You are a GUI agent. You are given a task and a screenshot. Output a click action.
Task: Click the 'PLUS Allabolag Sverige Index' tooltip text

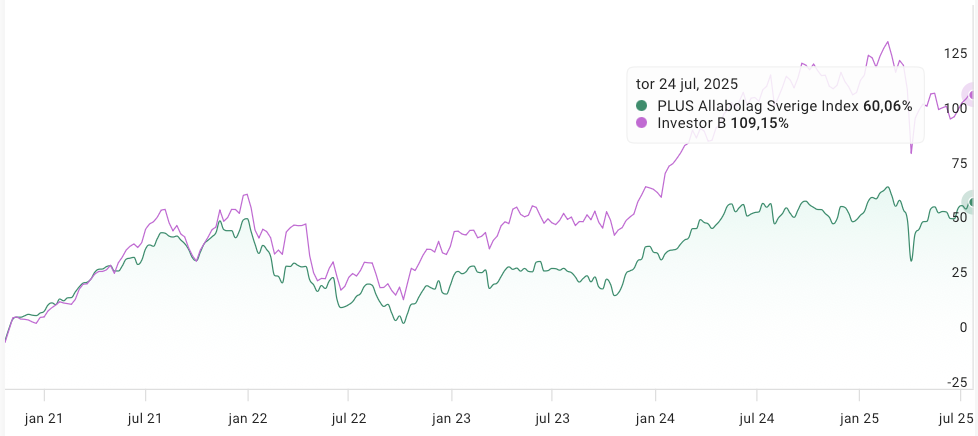[757, 106]
